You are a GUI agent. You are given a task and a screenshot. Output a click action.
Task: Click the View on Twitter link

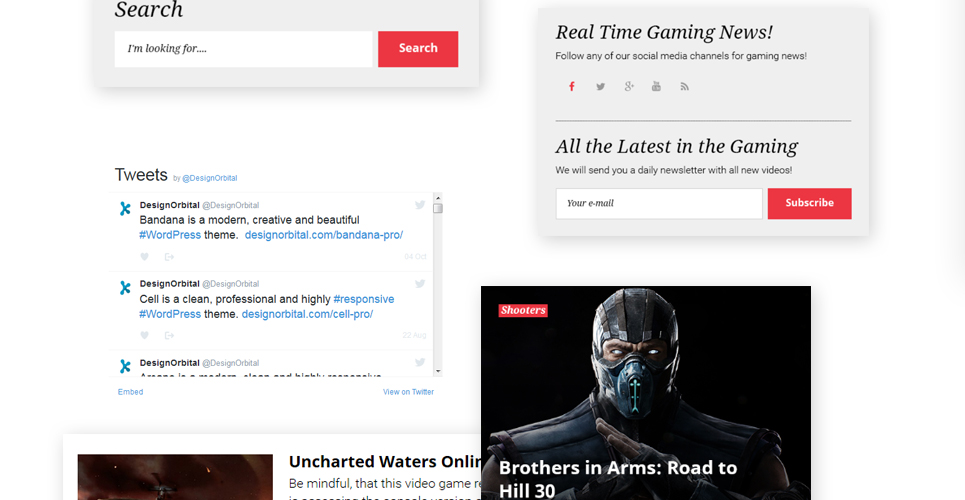click(408, 392)
